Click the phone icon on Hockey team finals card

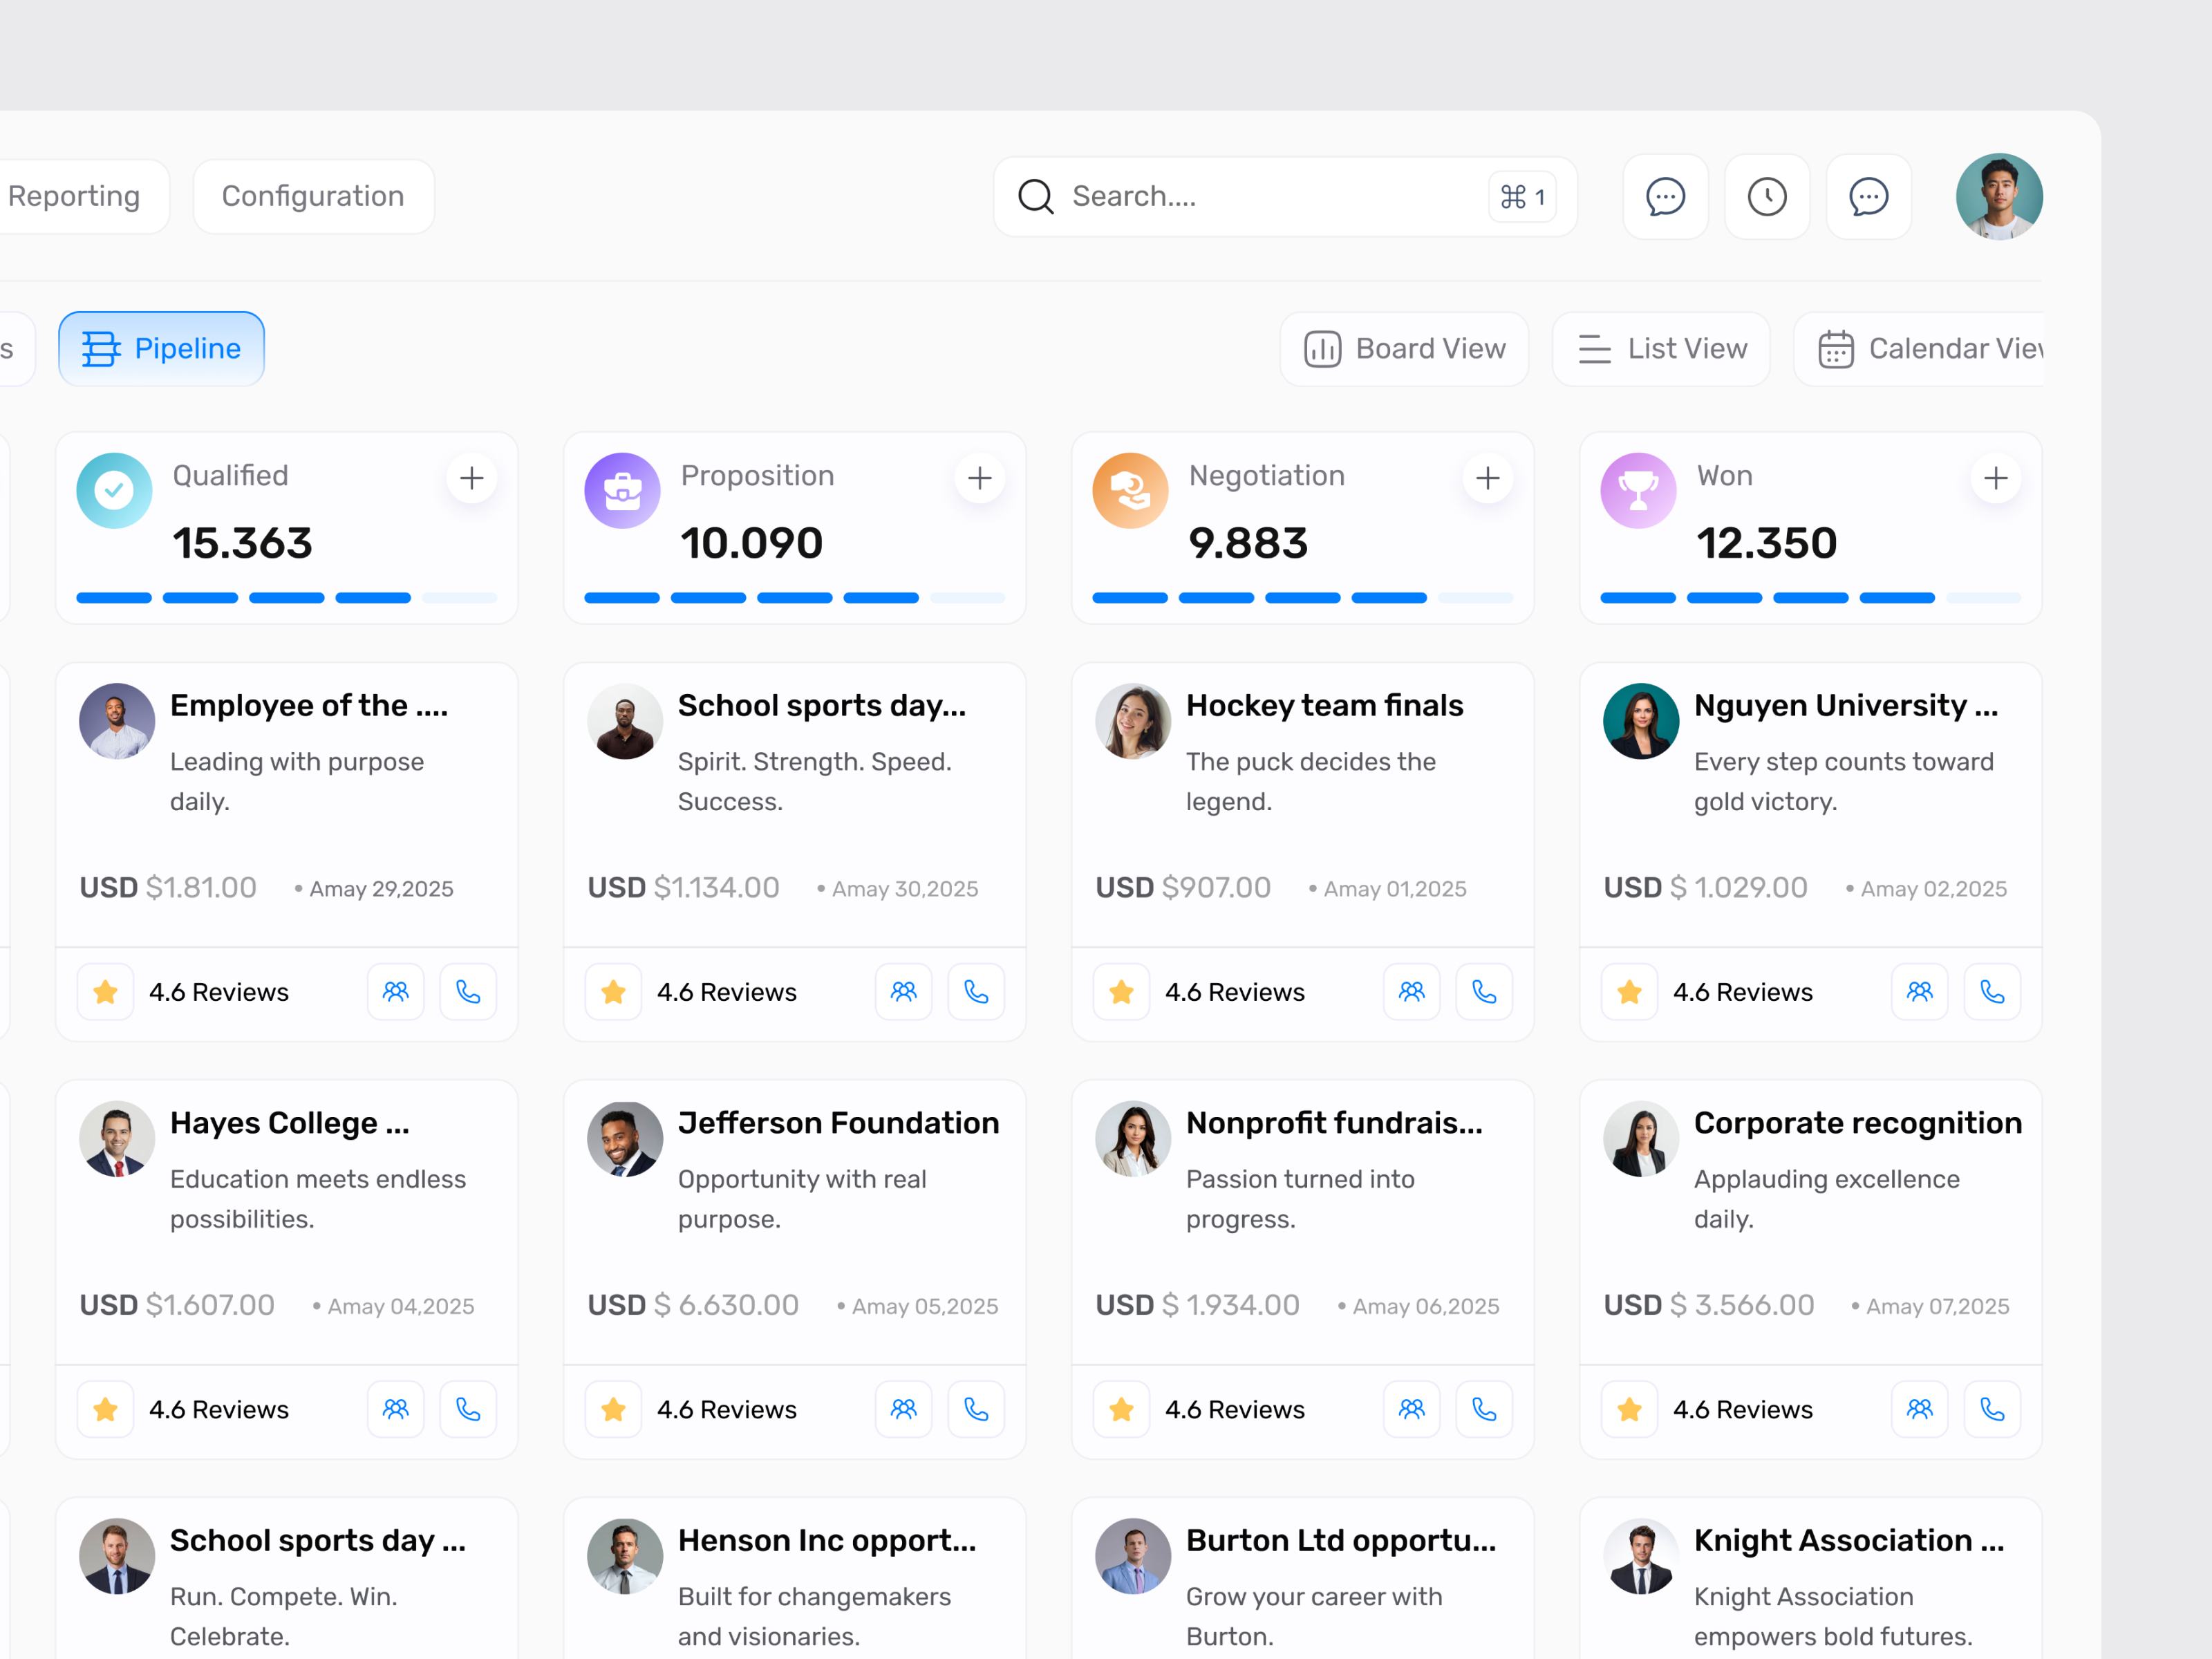tap(1484, 991)
